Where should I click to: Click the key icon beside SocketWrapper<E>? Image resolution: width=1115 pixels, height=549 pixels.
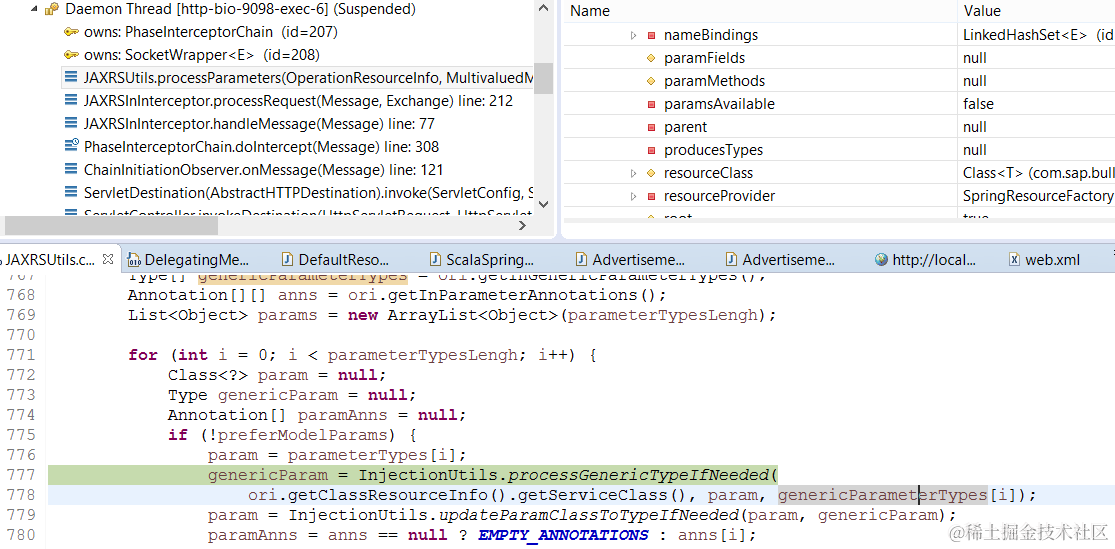pyautogui.click(x=70, y=55)
